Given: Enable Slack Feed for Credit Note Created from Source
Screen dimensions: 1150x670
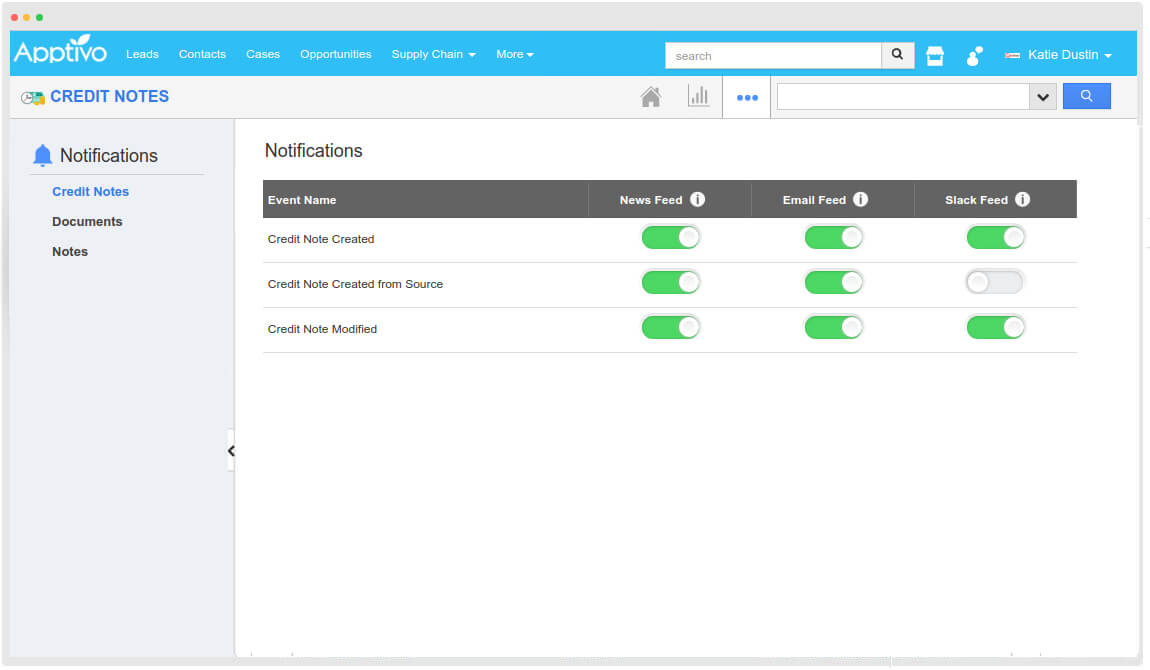Looking at the screenshot, I should coord(995,283).
